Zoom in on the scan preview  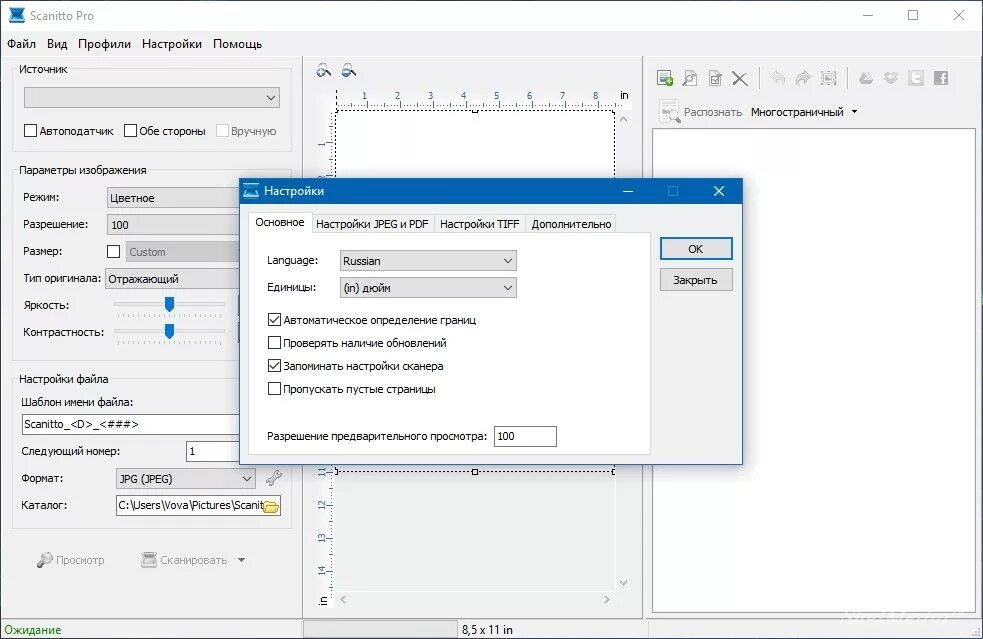(324, 70)
